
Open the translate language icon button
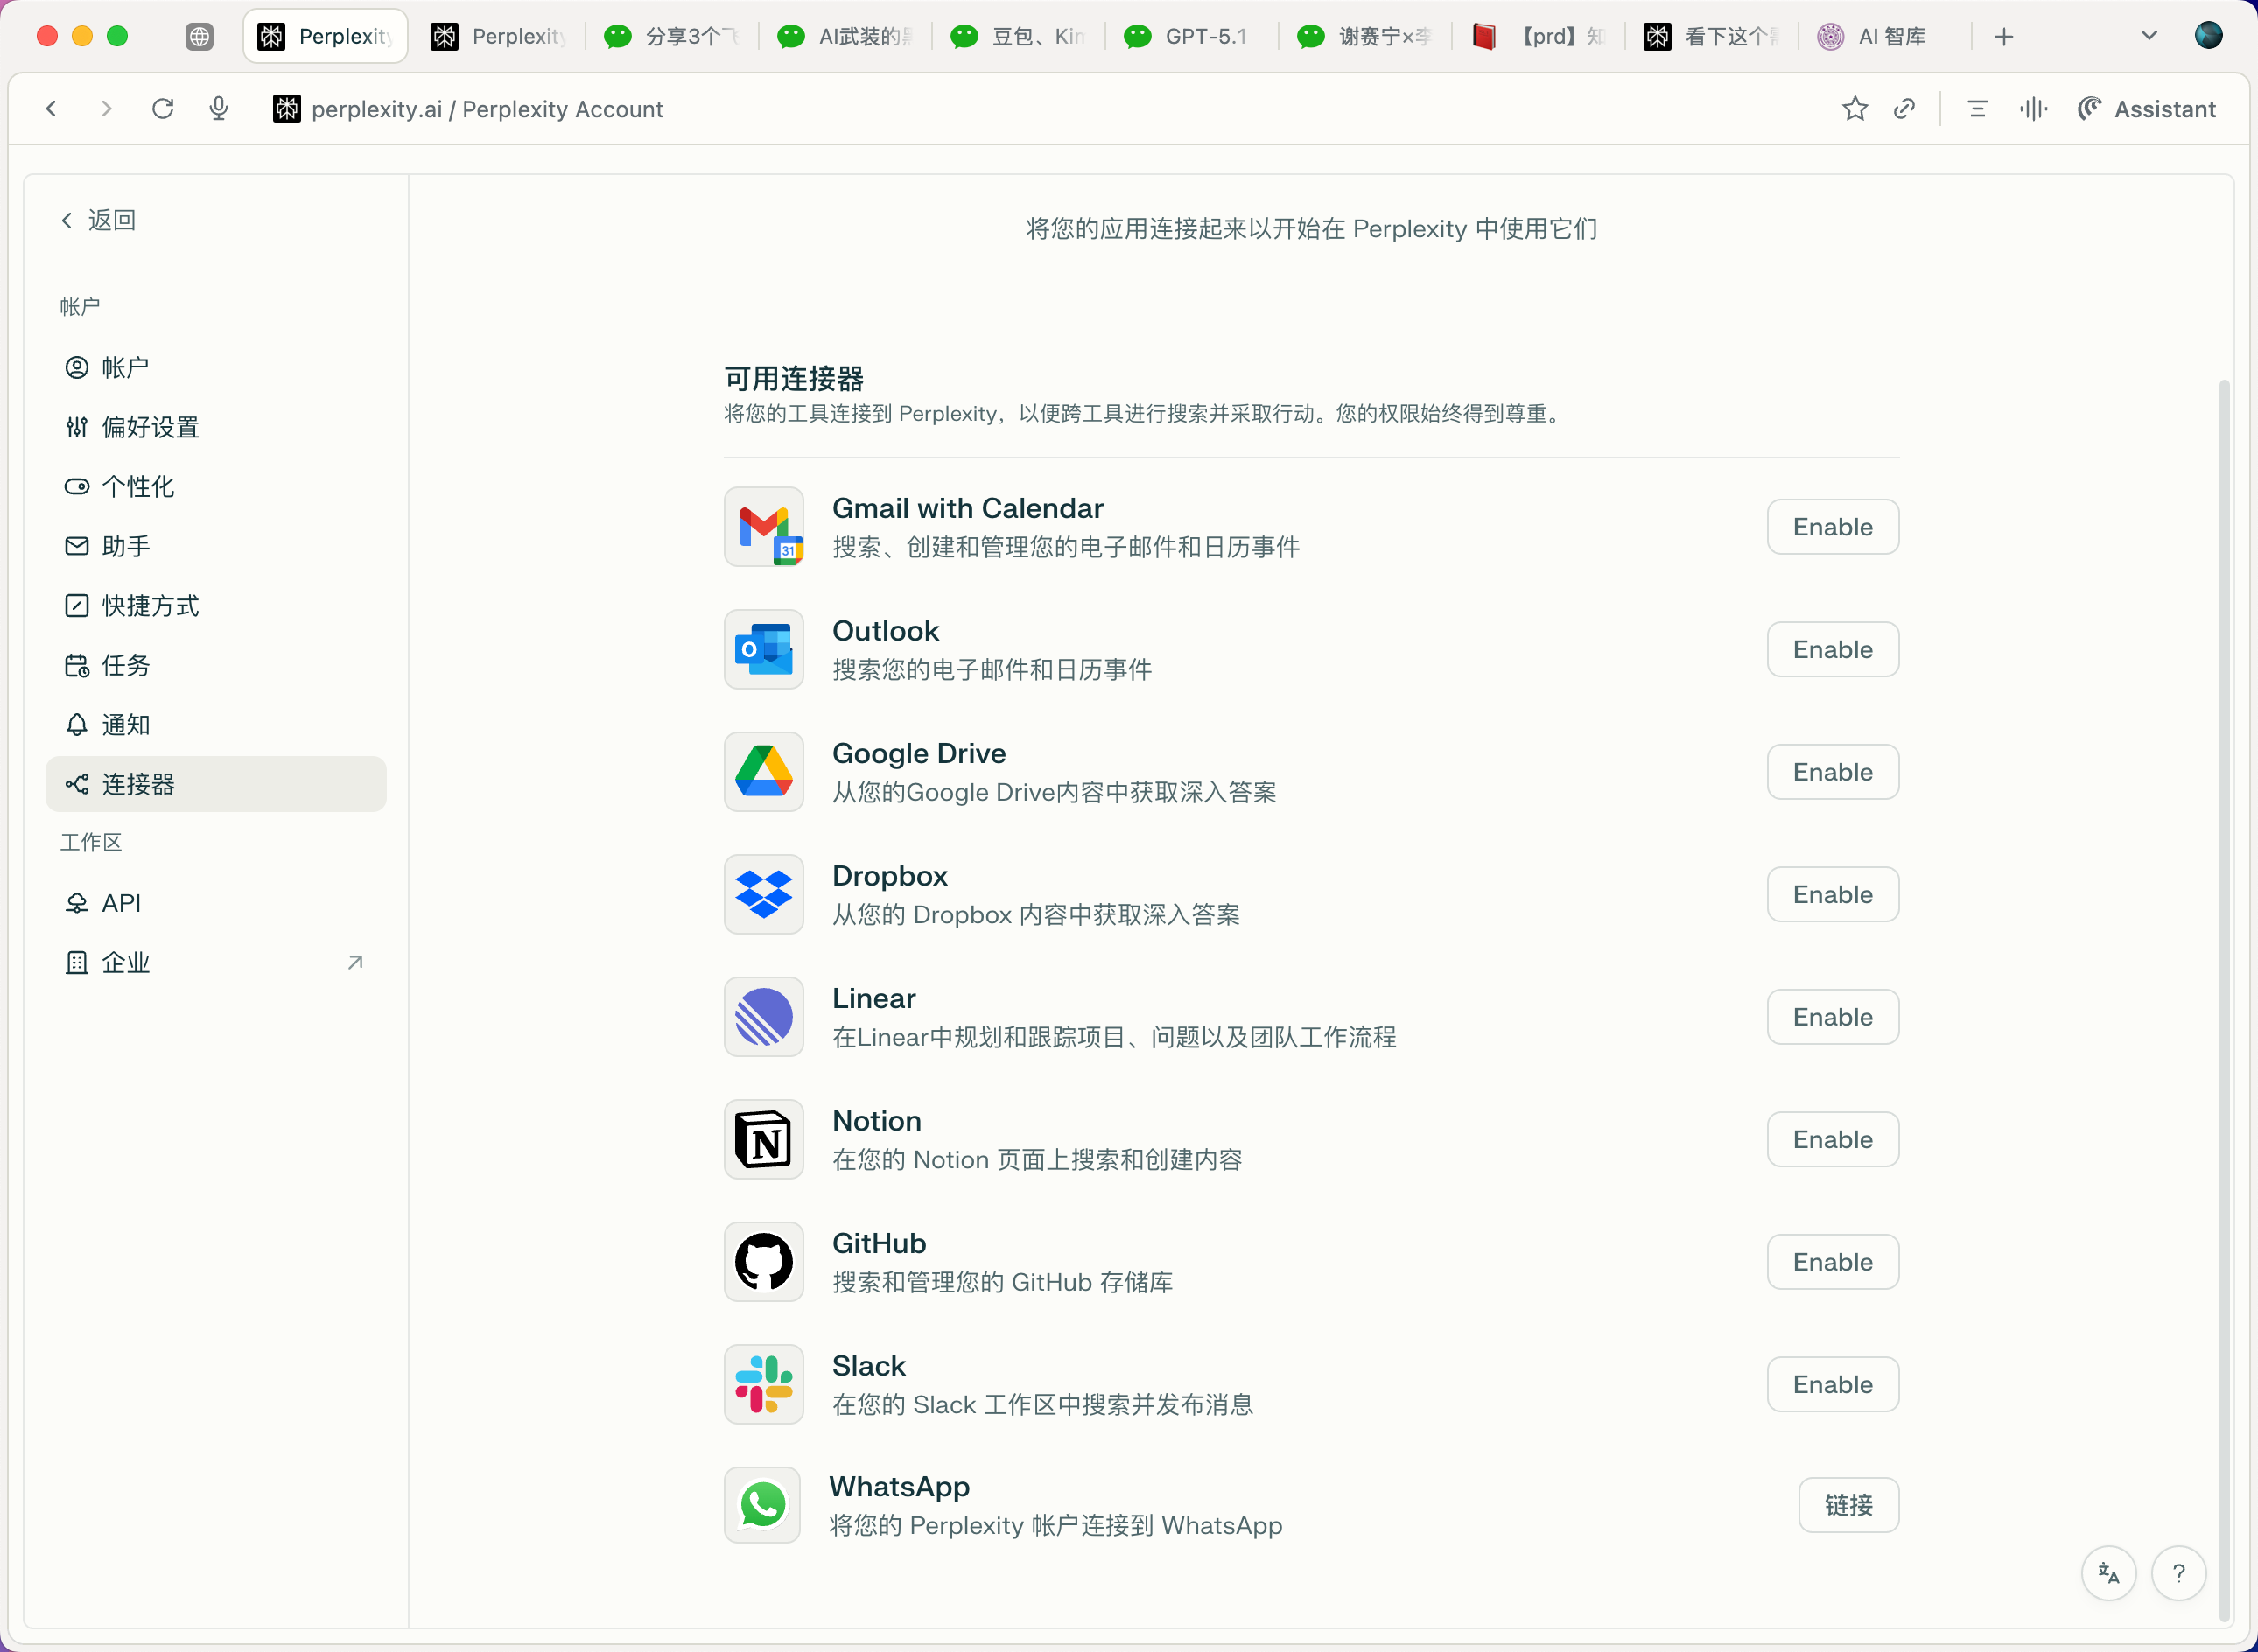pos(2109,1573)
